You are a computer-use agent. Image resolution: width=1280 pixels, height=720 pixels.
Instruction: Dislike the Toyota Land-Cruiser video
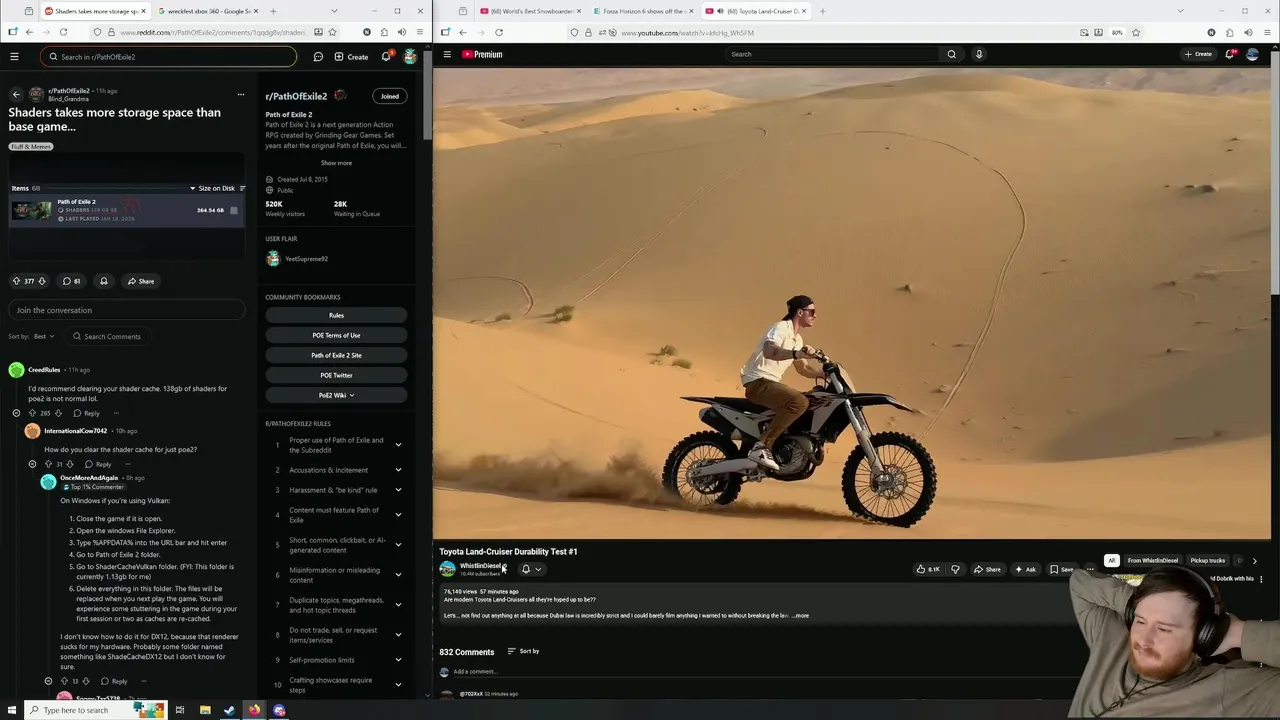955,569
